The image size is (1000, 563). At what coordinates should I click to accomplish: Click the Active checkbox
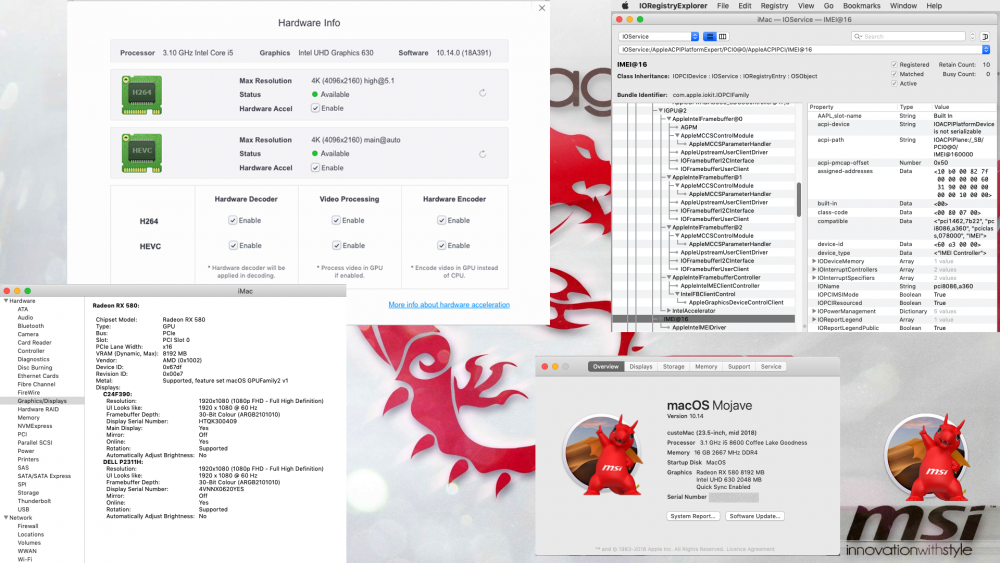click(x=894, y=84)
